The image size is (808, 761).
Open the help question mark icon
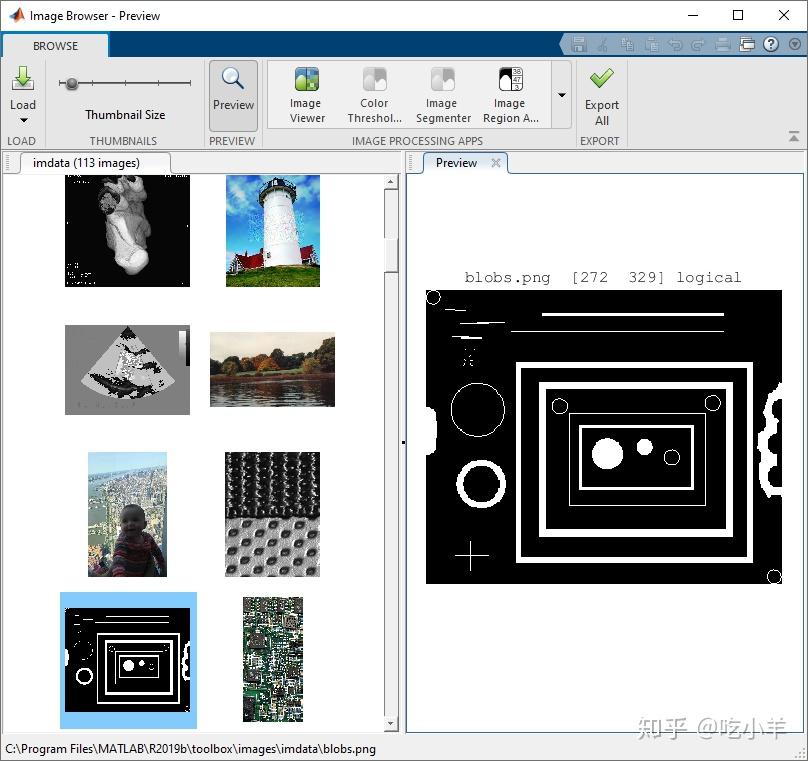(771, 45)
